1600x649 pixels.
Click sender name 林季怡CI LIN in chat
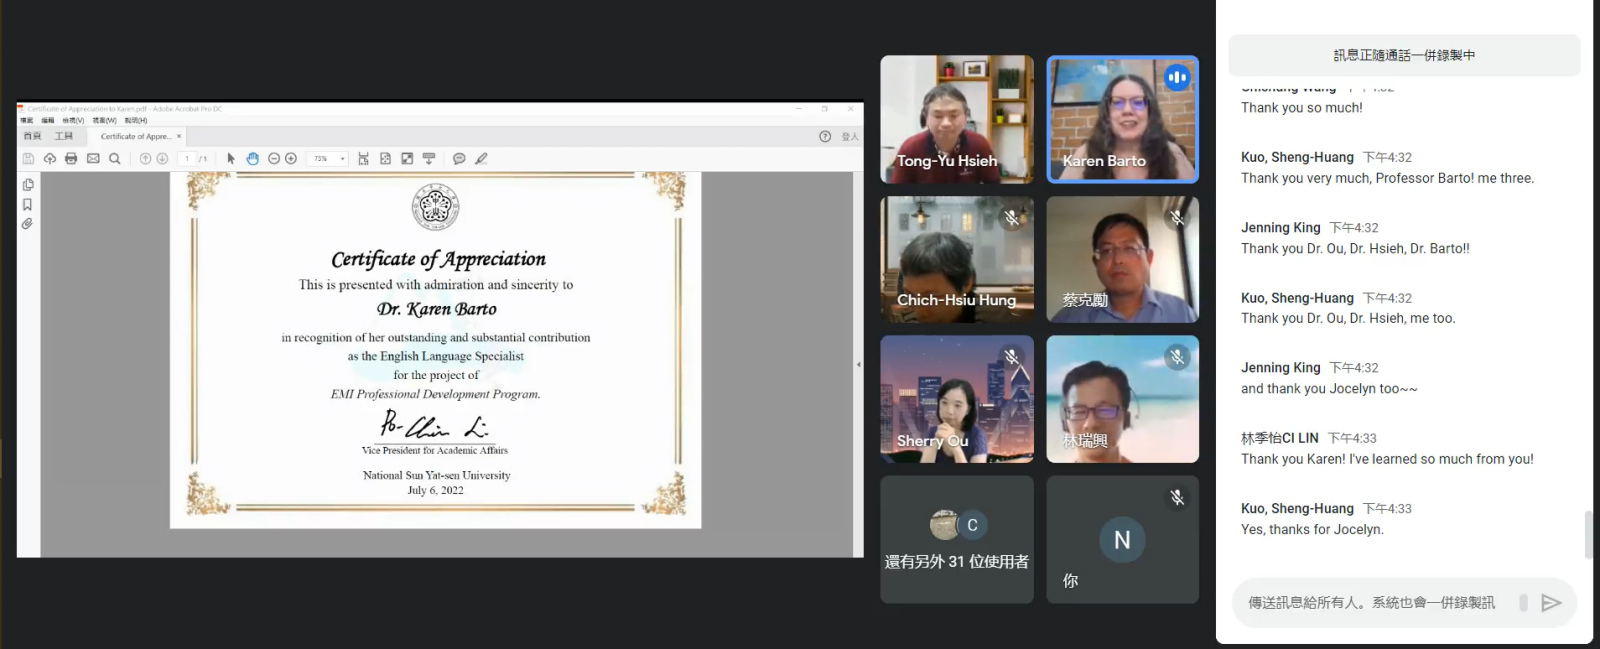click(x=1280, y=438)
